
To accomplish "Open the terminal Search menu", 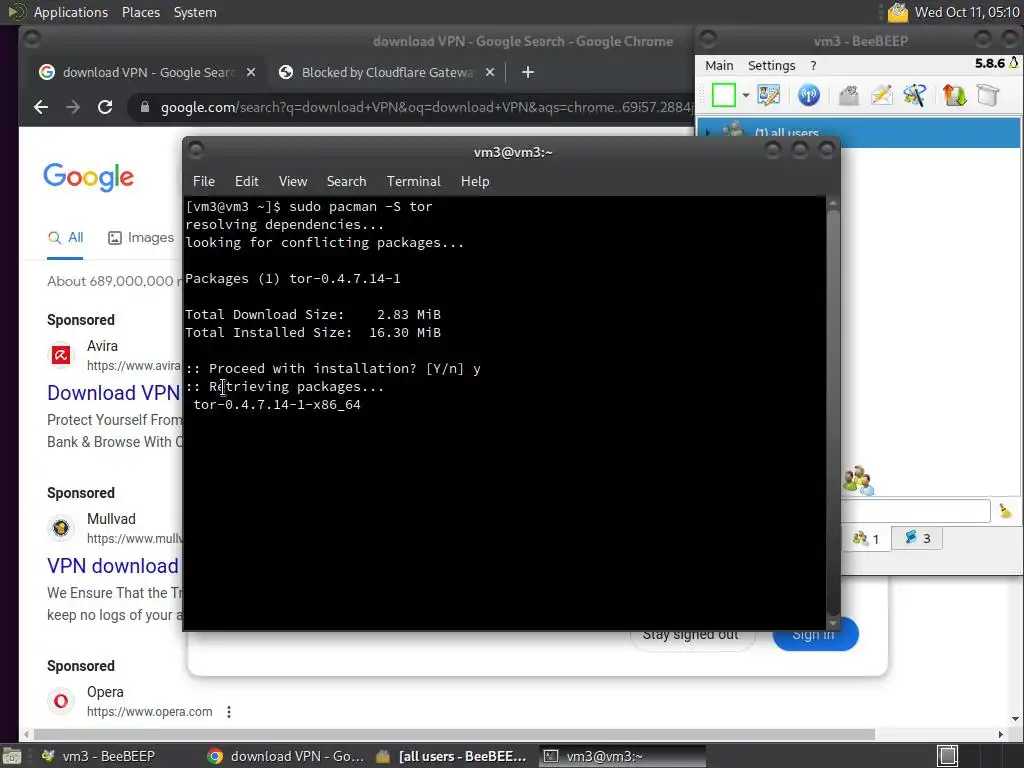I will [346, 181].
